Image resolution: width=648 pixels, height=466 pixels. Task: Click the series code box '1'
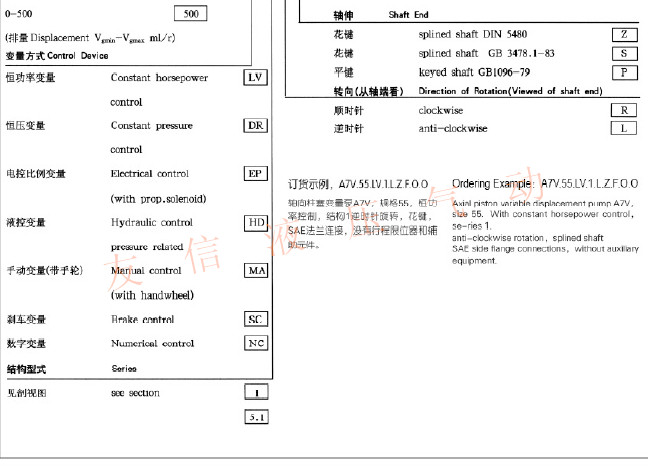click(x=257, y=392)
